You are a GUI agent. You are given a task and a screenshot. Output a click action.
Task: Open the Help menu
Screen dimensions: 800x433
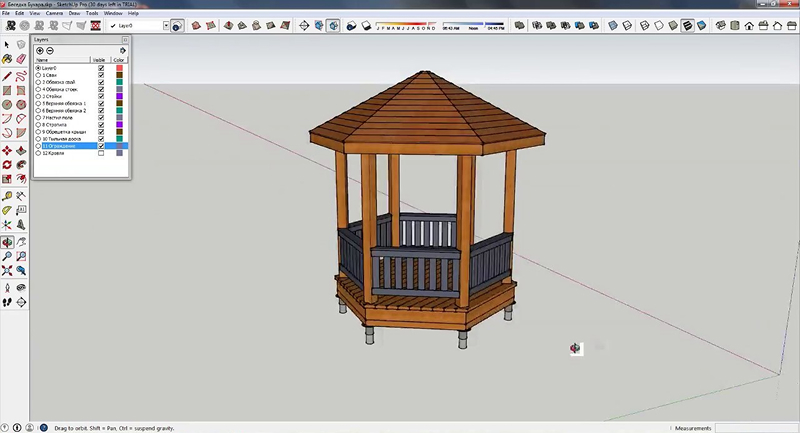pos(133,13)
